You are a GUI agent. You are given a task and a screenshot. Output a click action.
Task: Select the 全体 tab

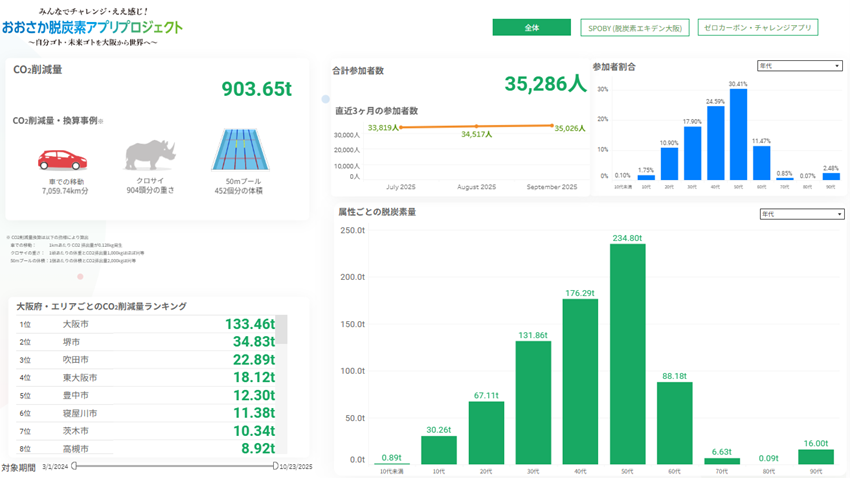531,28
